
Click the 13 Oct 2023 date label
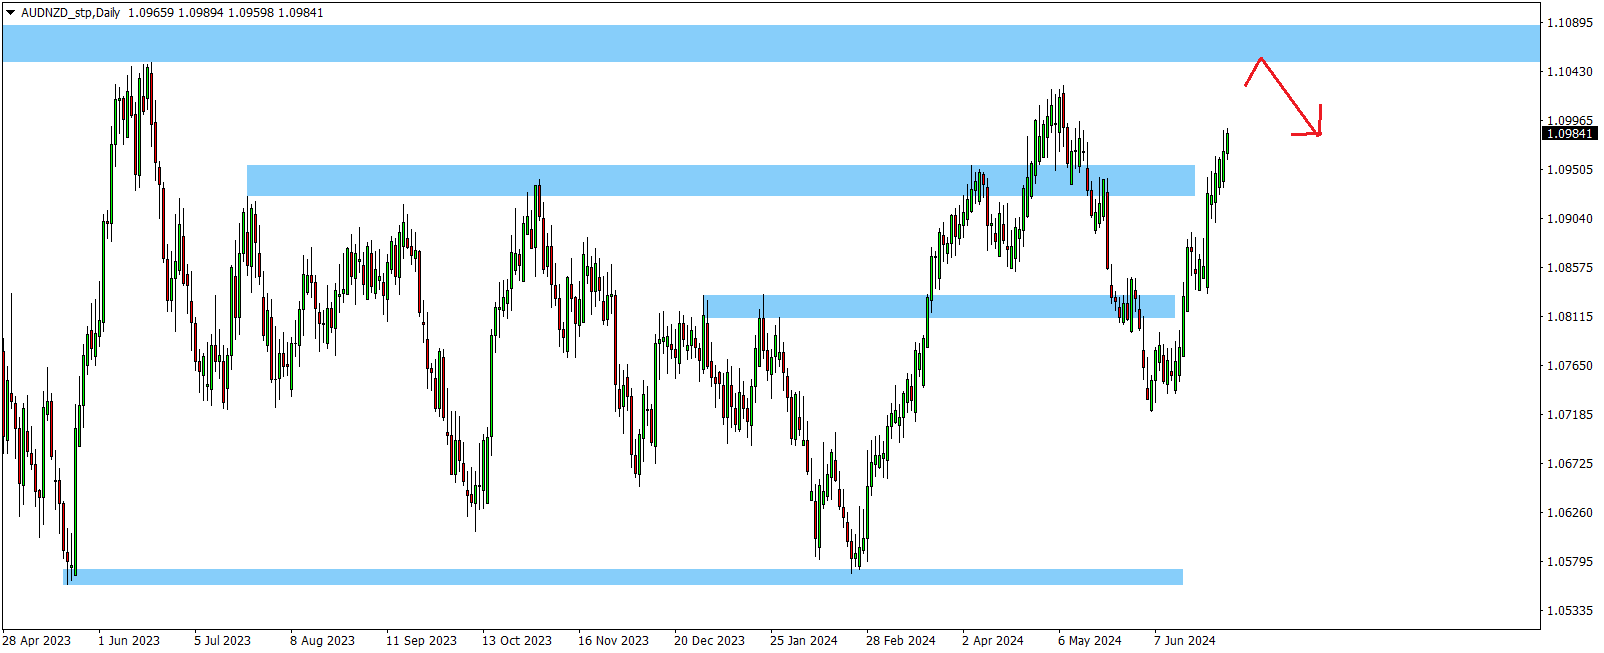(517, 641)
